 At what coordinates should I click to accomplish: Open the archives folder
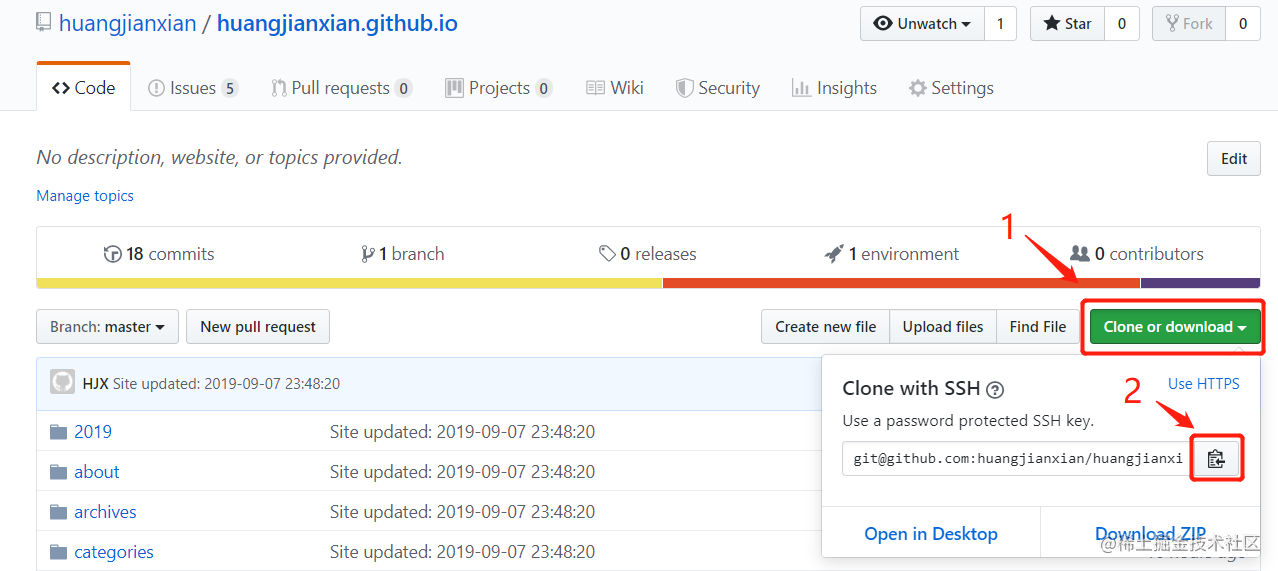coord(105,512)
